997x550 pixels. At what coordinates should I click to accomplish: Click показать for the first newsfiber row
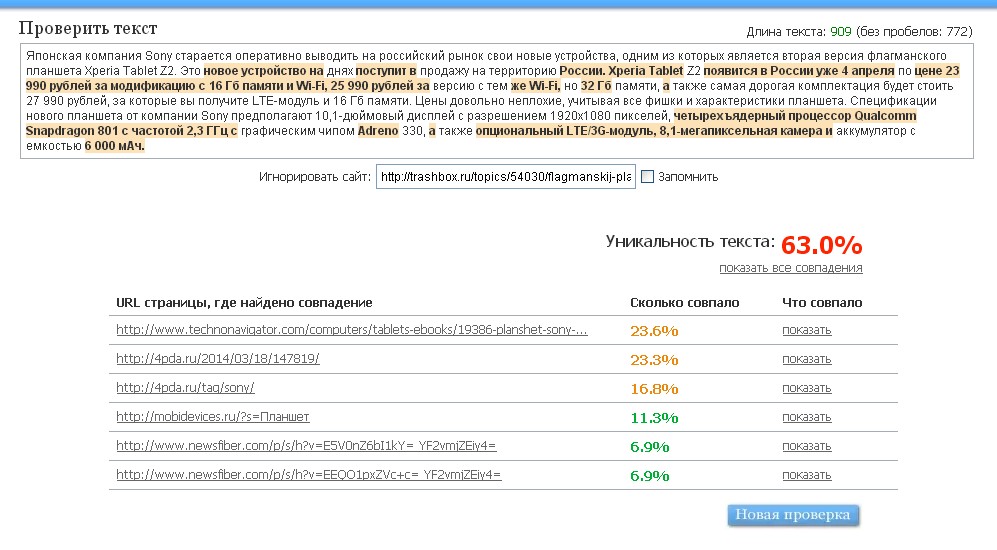tap(806, 446)
